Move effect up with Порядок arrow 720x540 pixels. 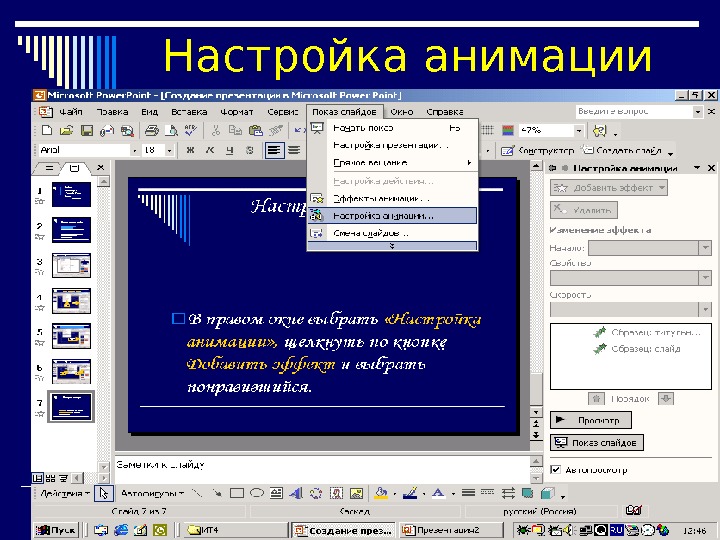tap(596, 399)
